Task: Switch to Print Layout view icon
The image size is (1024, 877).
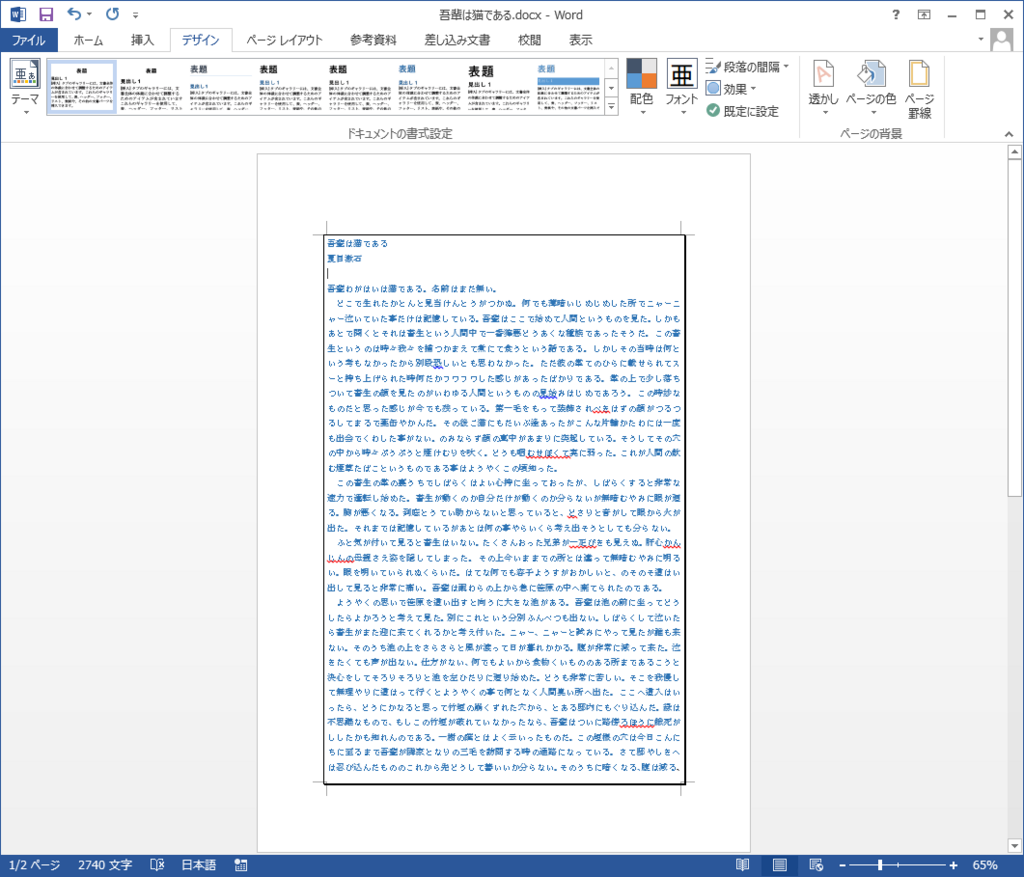Action: tap(779, 865)
